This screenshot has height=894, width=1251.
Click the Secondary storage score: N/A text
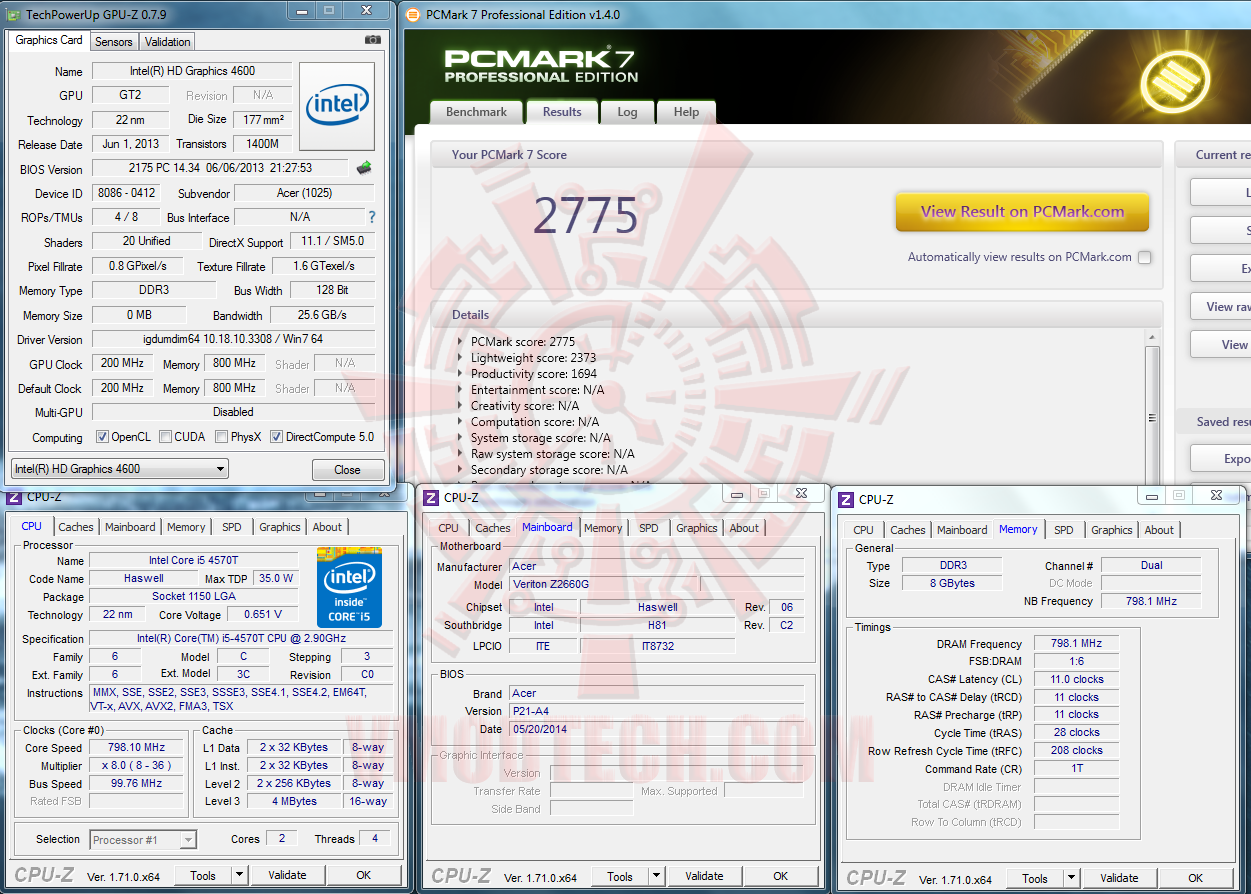pyautogui.click(x=550, y=470)
